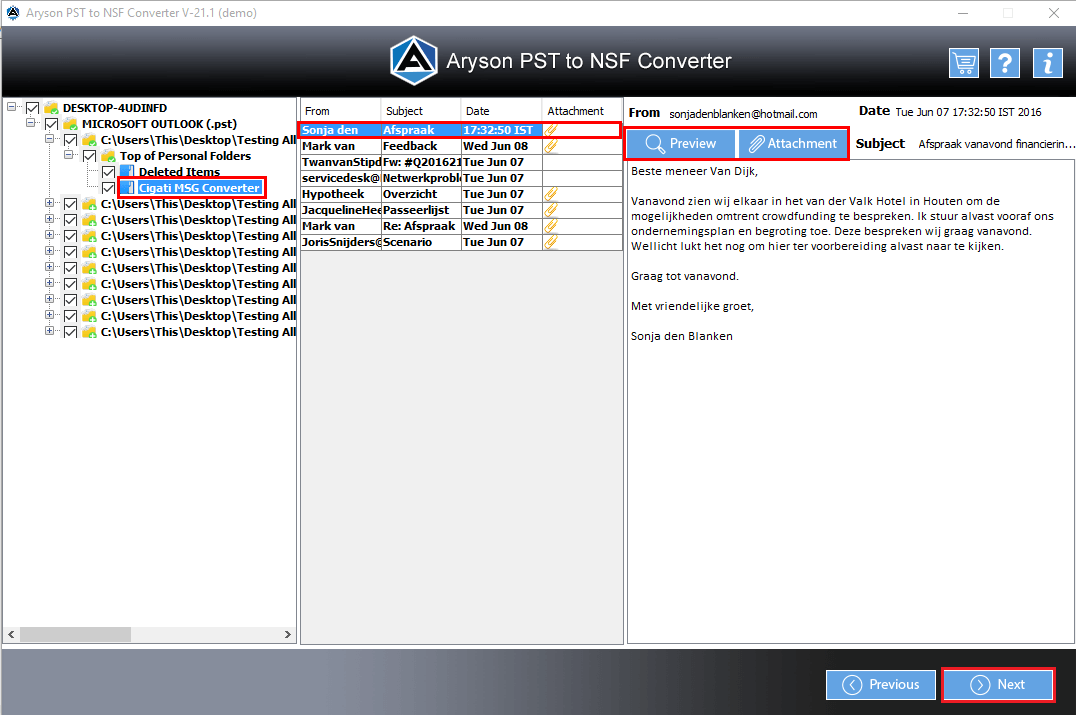Select the JacquelineHee Passeerlijst email
This screenshot has height=715, width=1076.
coord(461,210)
